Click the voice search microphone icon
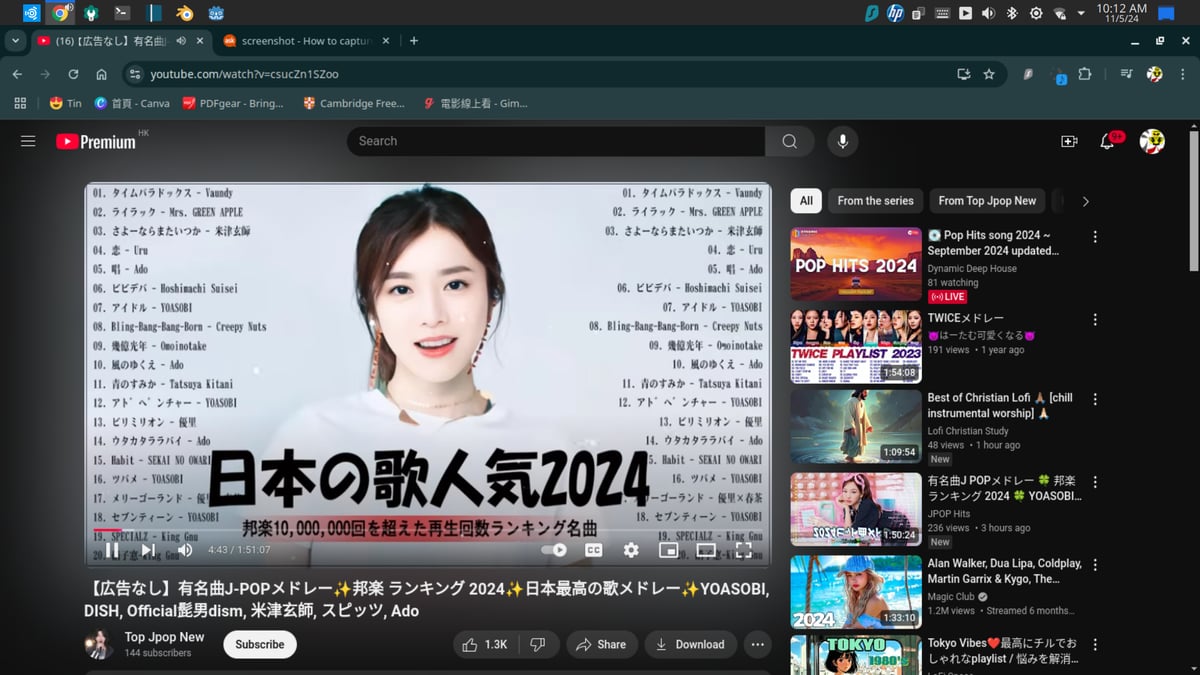Image resolution: width=1200 pixels, height=675 pixels. 842,141
